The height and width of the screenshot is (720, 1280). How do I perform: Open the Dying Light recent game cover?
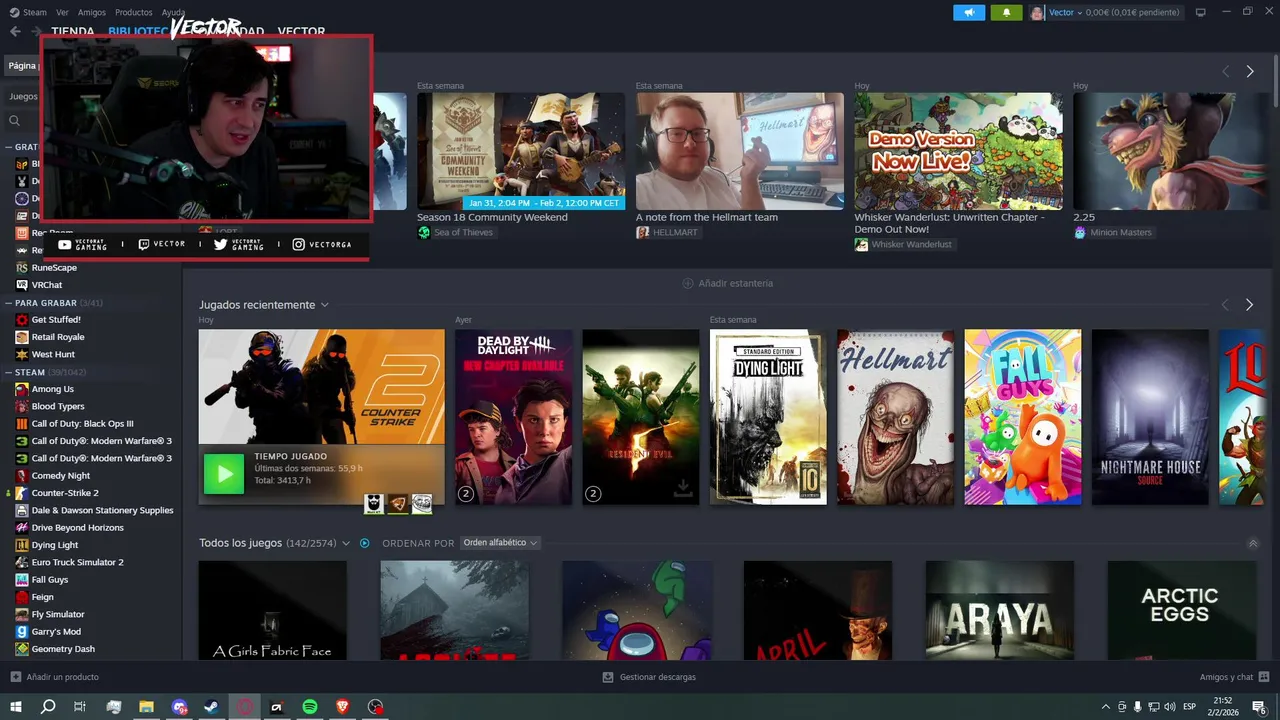[x=768, y=417]
